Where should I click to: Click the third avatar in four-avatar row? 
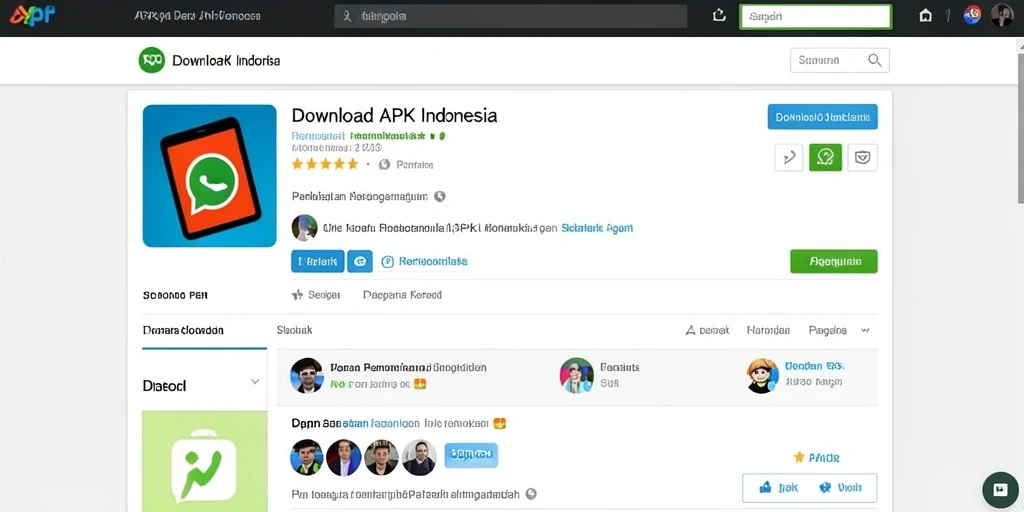tap(381, 457)
